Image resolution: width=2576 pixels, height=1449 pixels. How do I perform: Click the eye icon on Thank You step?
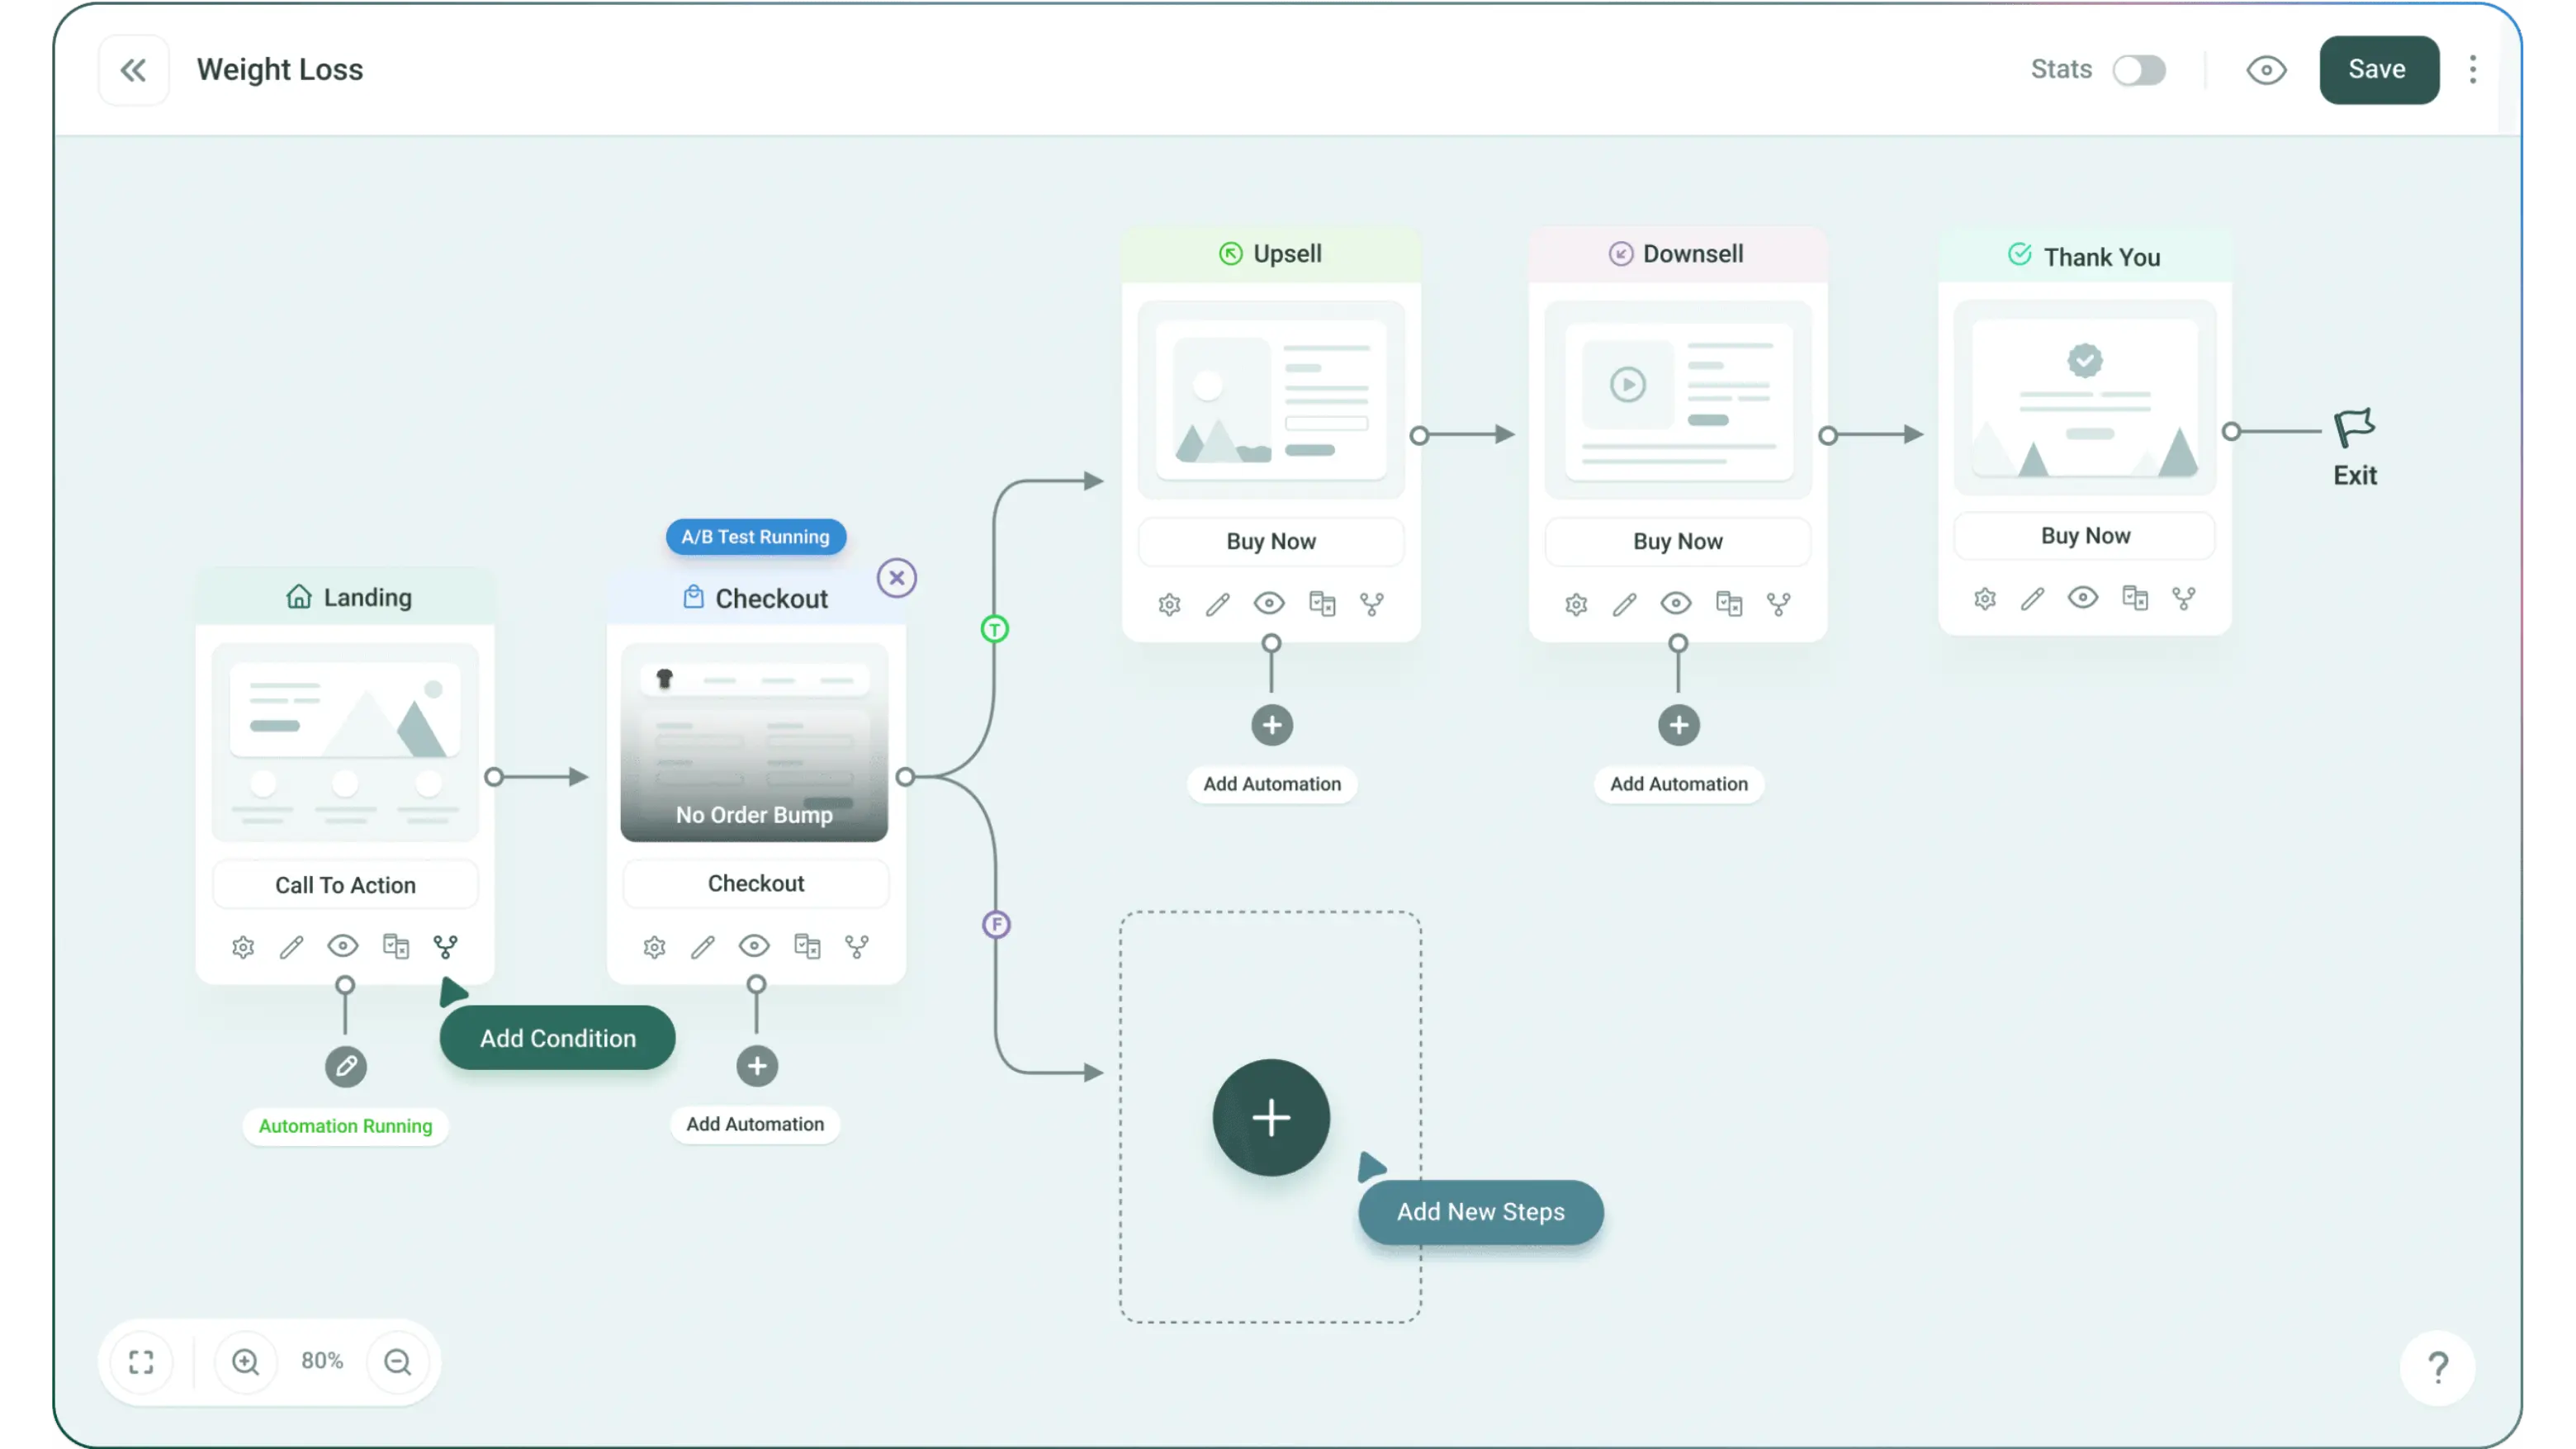[2083, 598]
